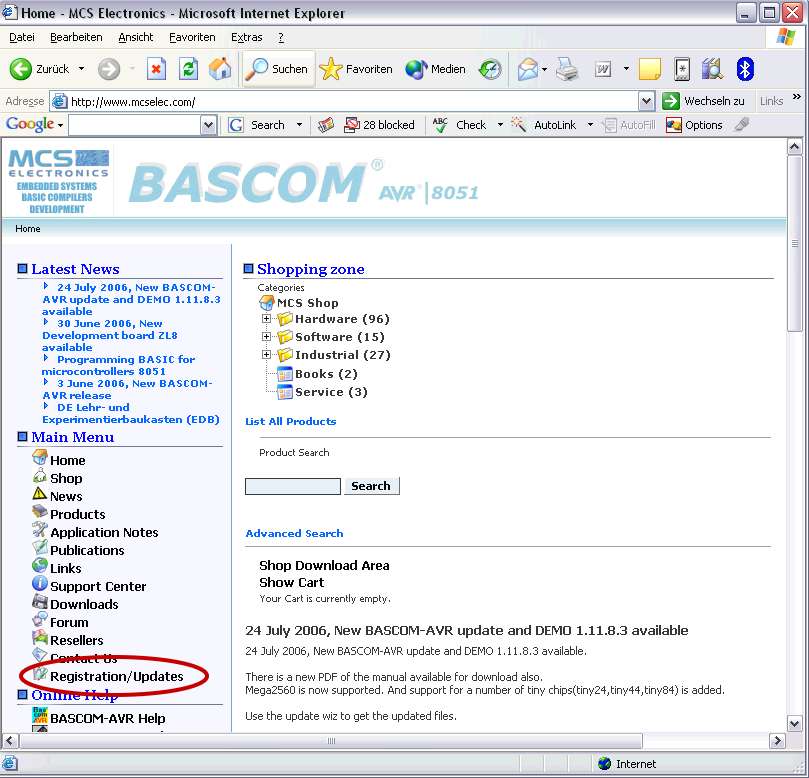Open the address bar dropdown
This screenshot has width=809, height=778.
click(646, 101)
